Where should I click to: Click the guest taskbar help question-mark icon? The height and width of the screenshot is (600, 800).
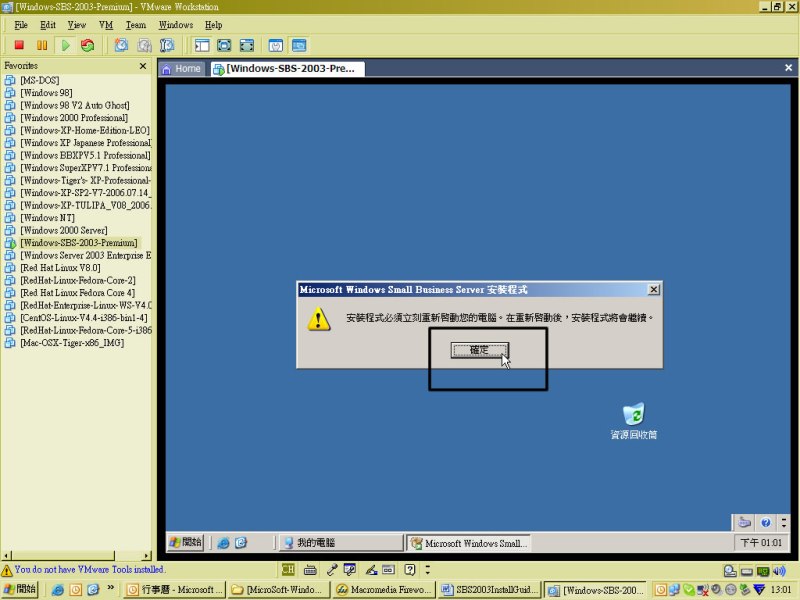click(x=765, y=522)
